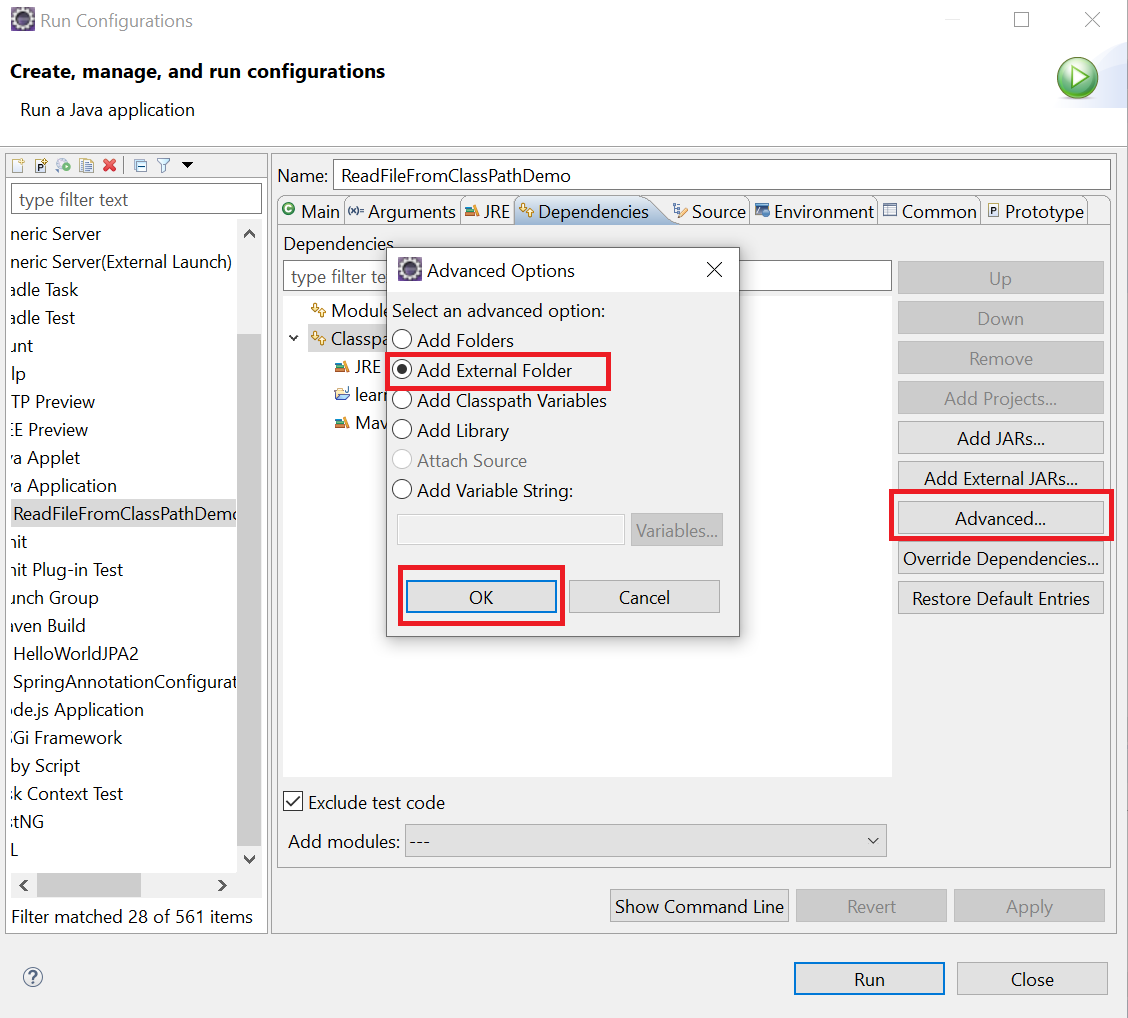Choose the Add Library radio button
The width and height of the screenshot is (1128, 1018).
tap(402, 431)
